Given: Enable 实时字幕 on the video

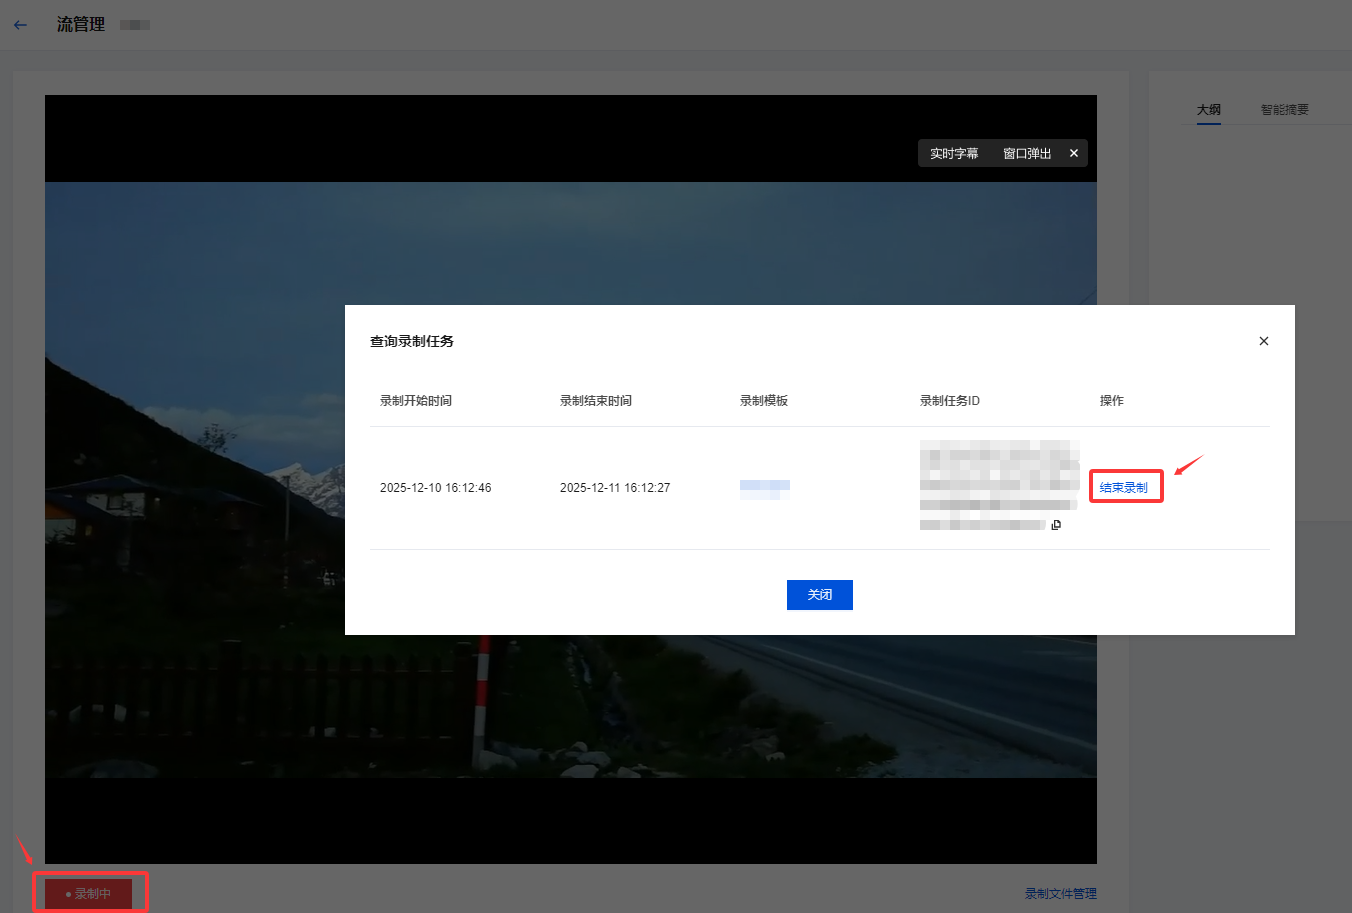Looking at the screenshot, I should [954, 153].
